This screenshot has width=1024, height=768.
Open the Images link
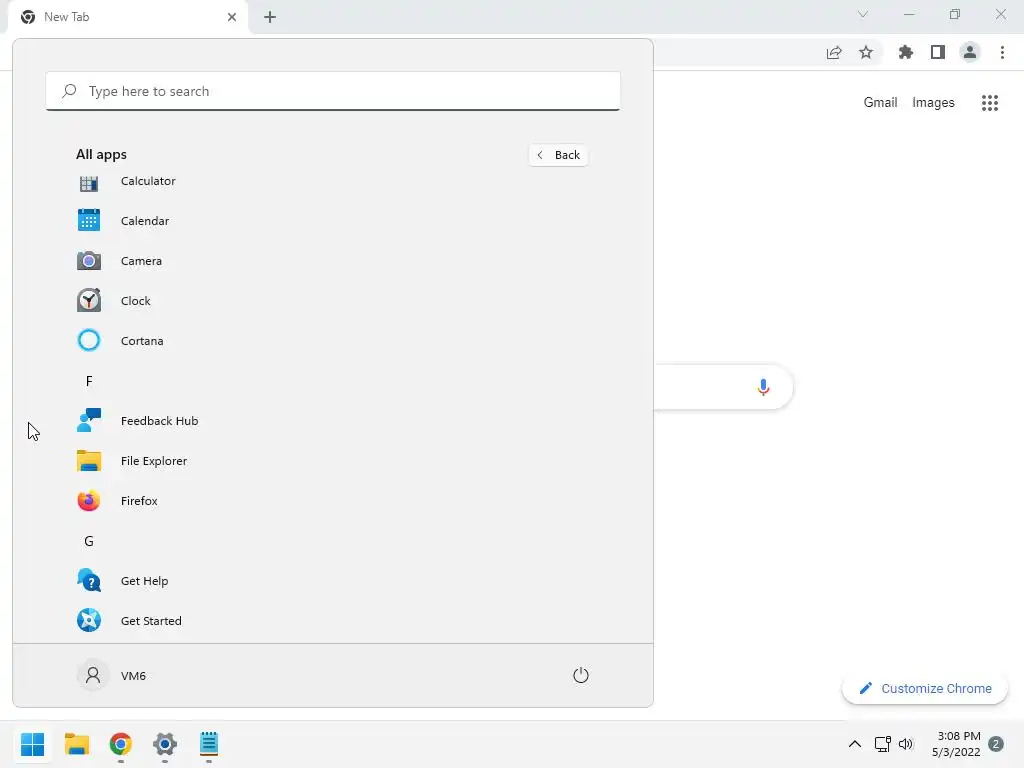(x=933, y=103)
